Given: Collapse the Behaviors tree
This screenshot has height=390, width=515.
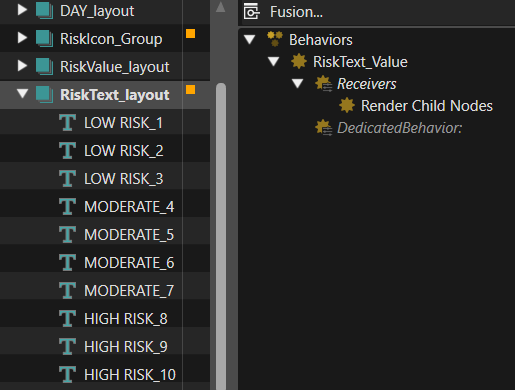Looking at the screenshot, I should (x=249, y=39).
